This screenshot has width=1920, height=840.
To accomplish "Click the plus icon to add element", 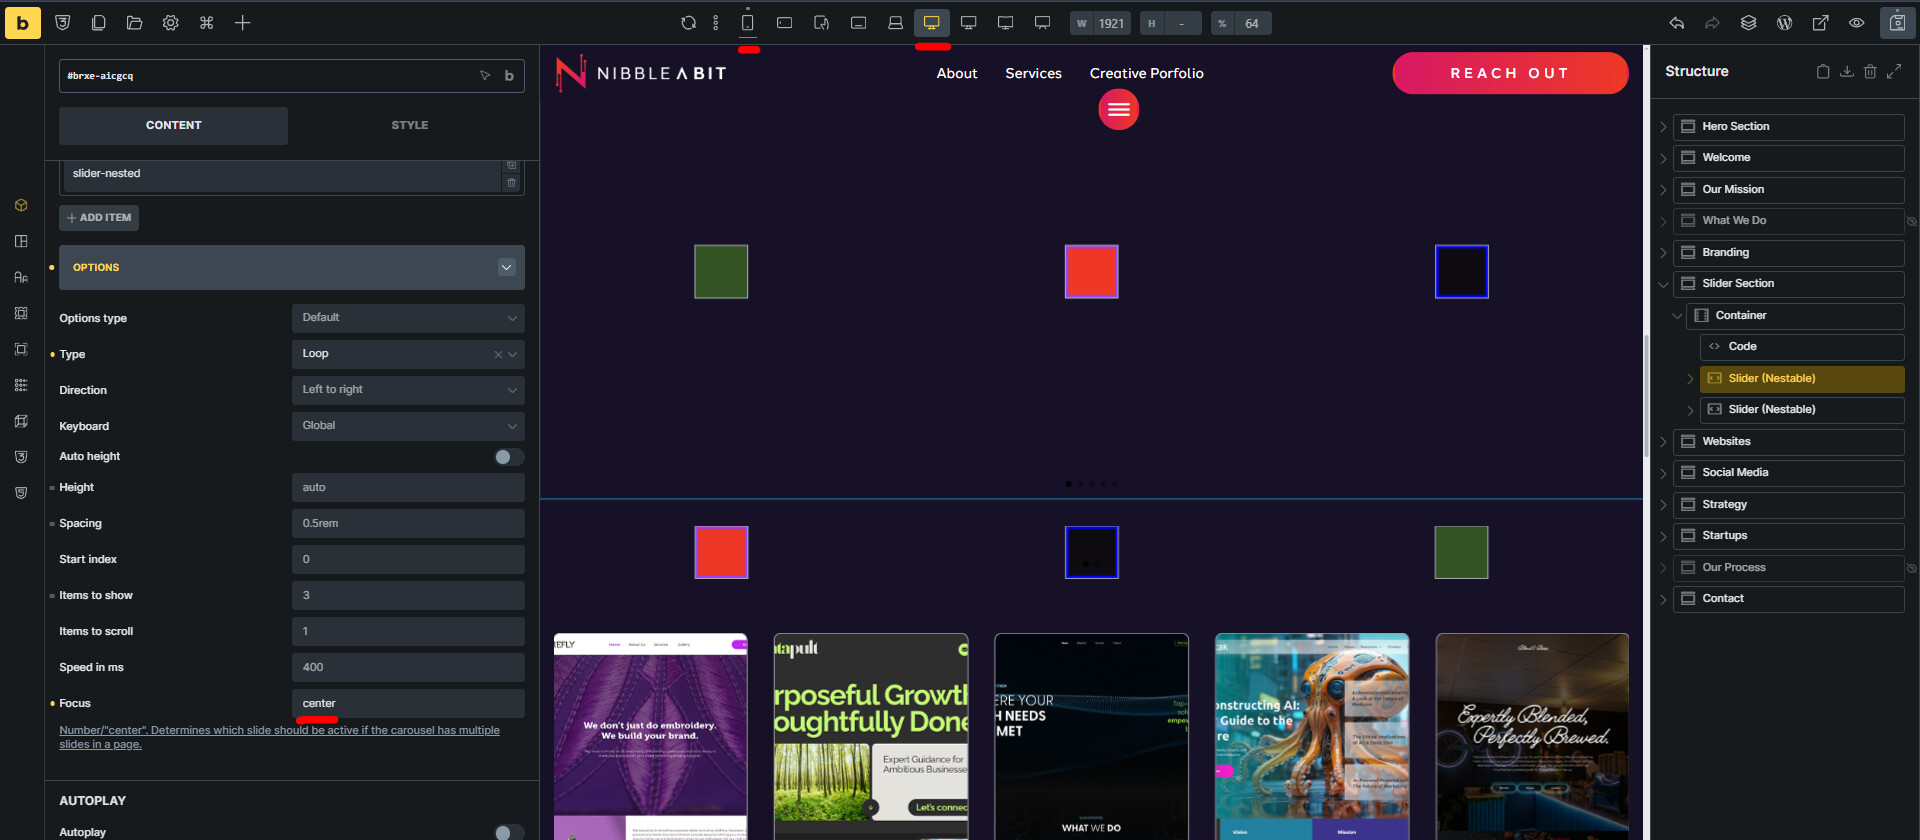I will pyautogui.click(x=243, y=23).
